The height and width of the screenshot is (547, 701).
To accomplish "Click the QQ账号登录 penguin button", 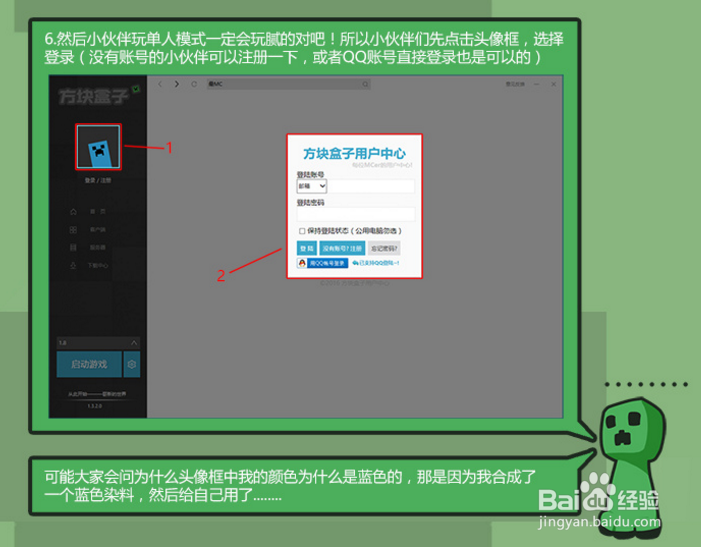I will pos(322,263).
